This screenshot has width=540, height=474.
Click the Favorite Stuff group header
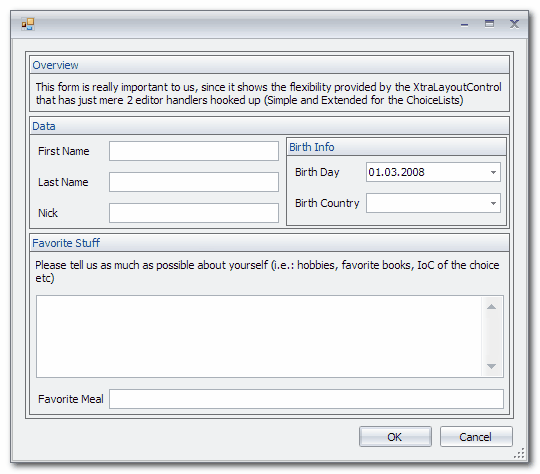coord(269,243)
